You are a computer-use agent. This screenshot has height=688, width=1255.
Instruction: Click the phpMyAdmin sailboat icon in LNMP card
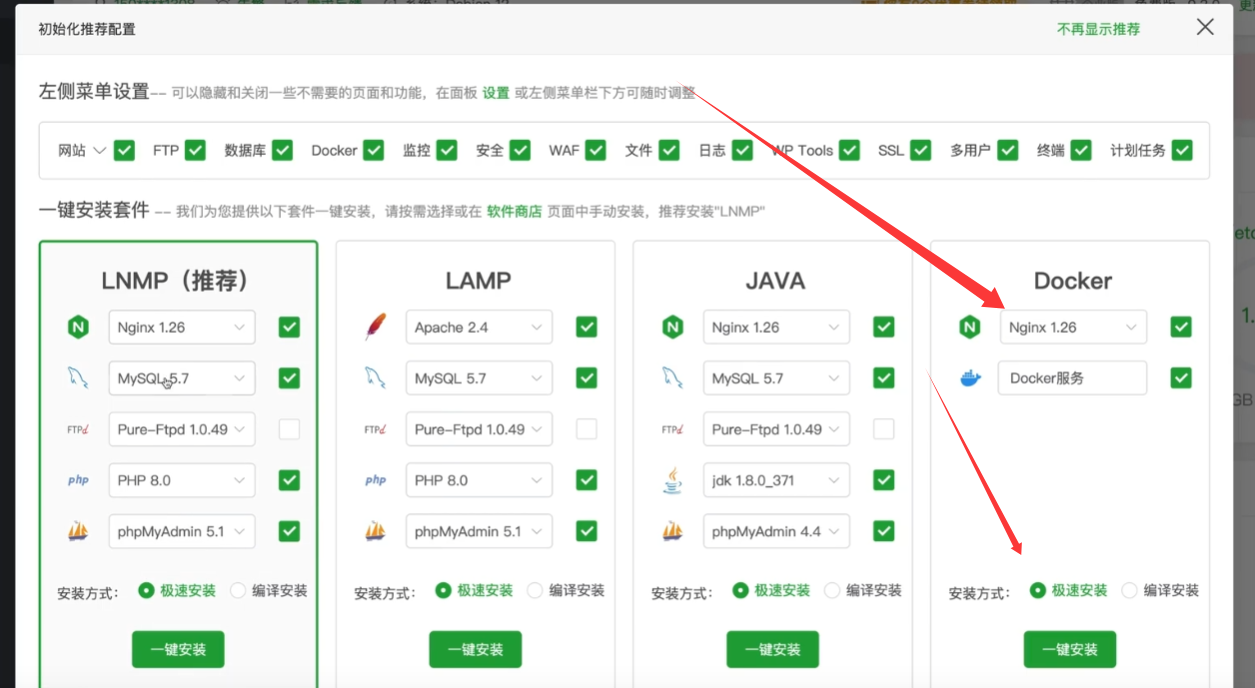78,531
